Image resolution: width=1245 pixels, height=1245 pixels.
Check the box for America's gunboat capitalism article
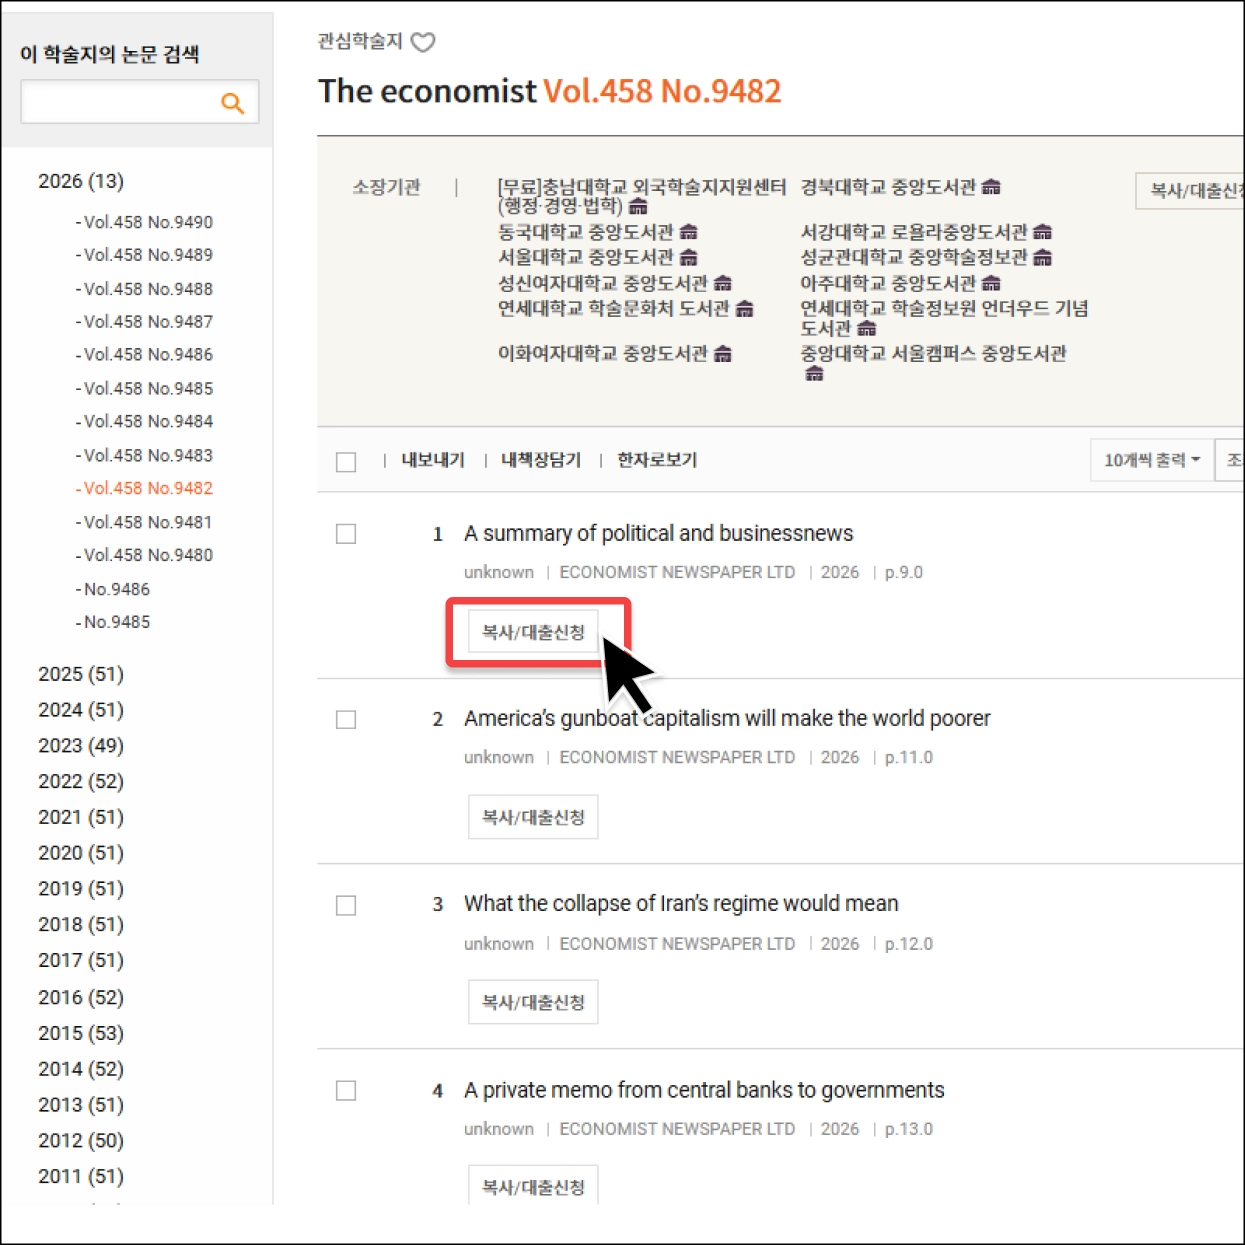(x=346, y=720)
